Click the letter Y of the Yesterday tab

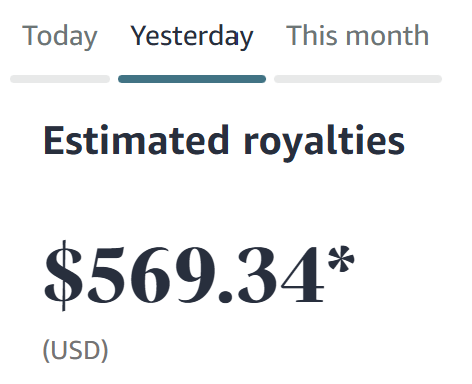(x=140, y=35)
